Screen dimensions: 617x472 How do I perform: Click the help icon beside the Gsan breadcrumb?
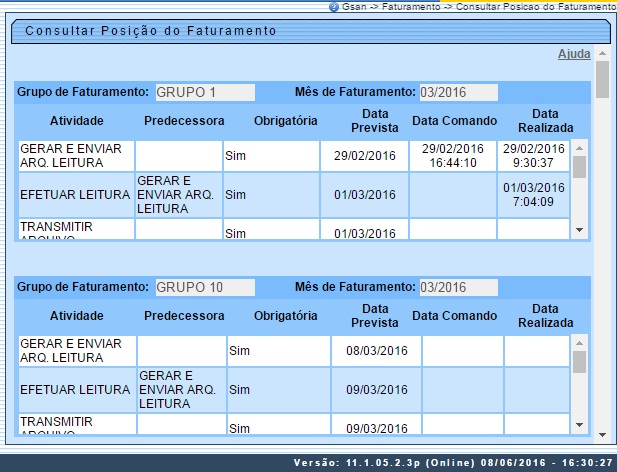334,7
